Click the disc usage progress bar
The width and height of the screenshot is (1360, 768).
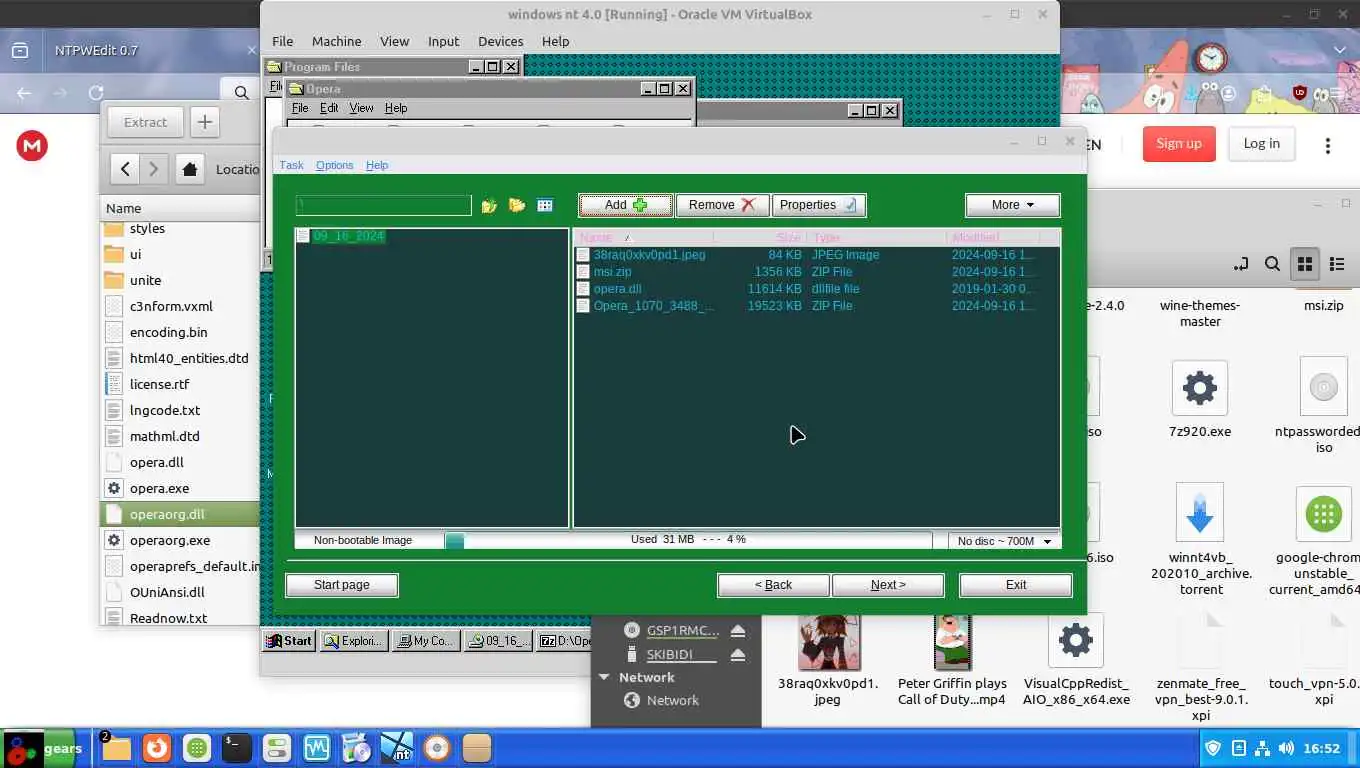pos(689,540)
